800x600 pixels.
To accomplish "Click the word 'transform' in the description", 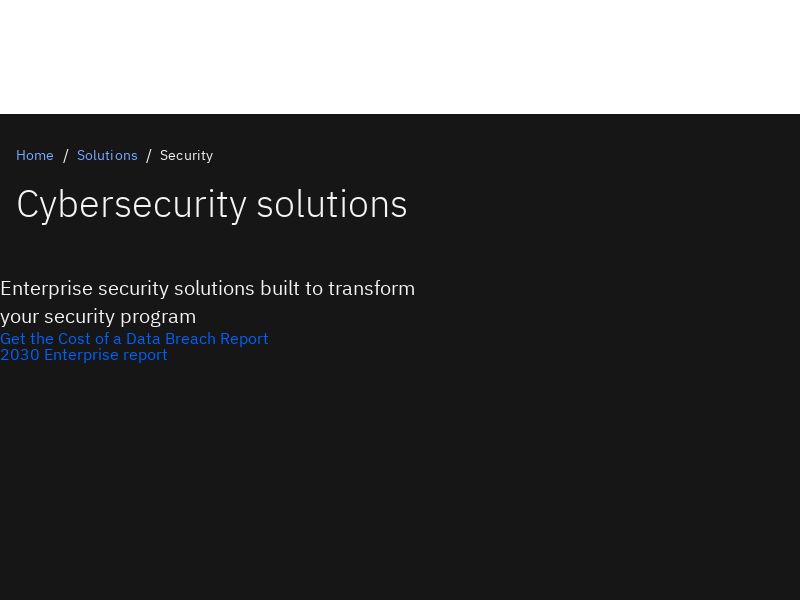I will point(371,288).
